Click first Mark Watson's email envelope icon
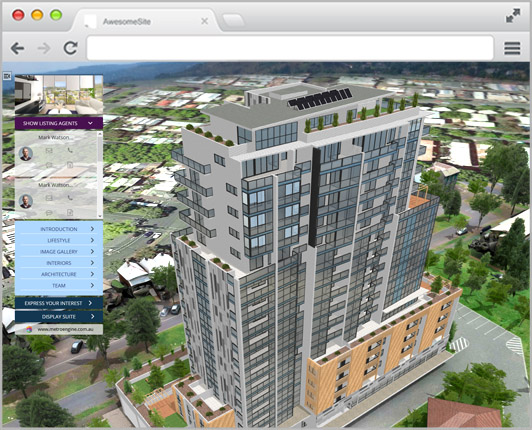532x430 pixels. (x=49, y=150)
